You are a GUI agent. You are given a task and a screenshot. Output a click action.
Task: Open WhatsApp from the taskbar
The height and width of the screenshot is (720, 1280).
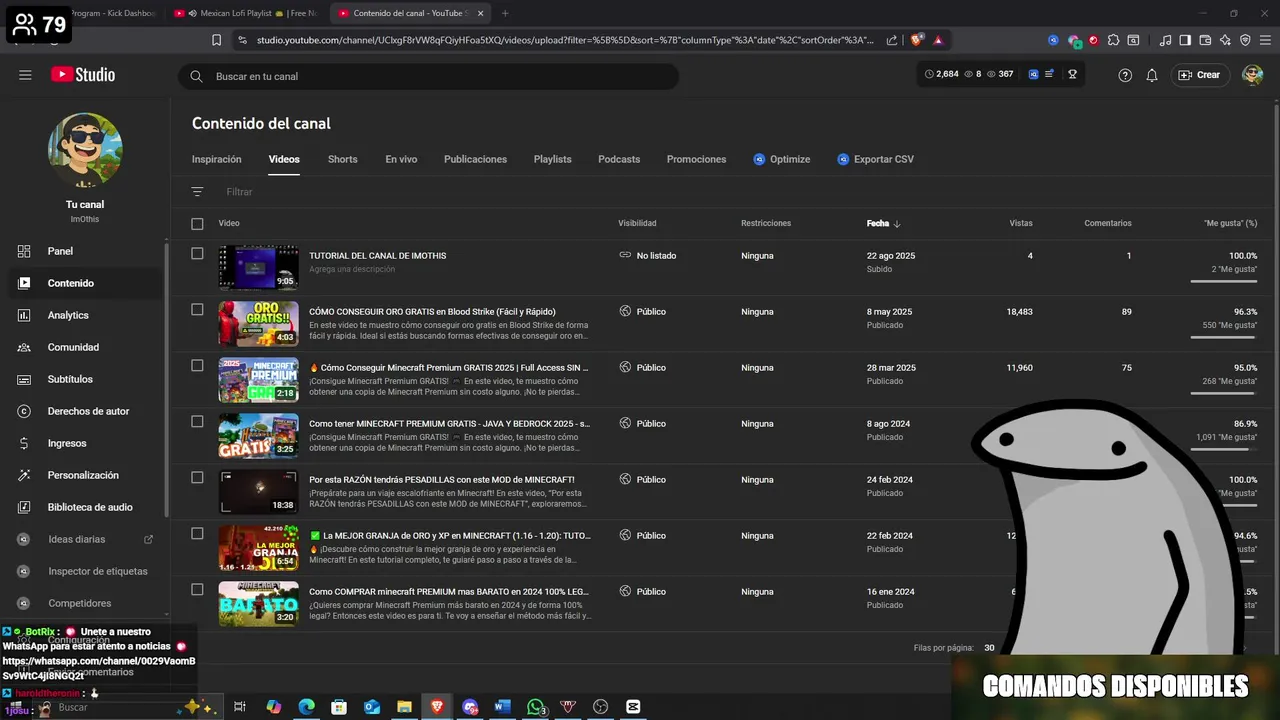tap(536, 707)
